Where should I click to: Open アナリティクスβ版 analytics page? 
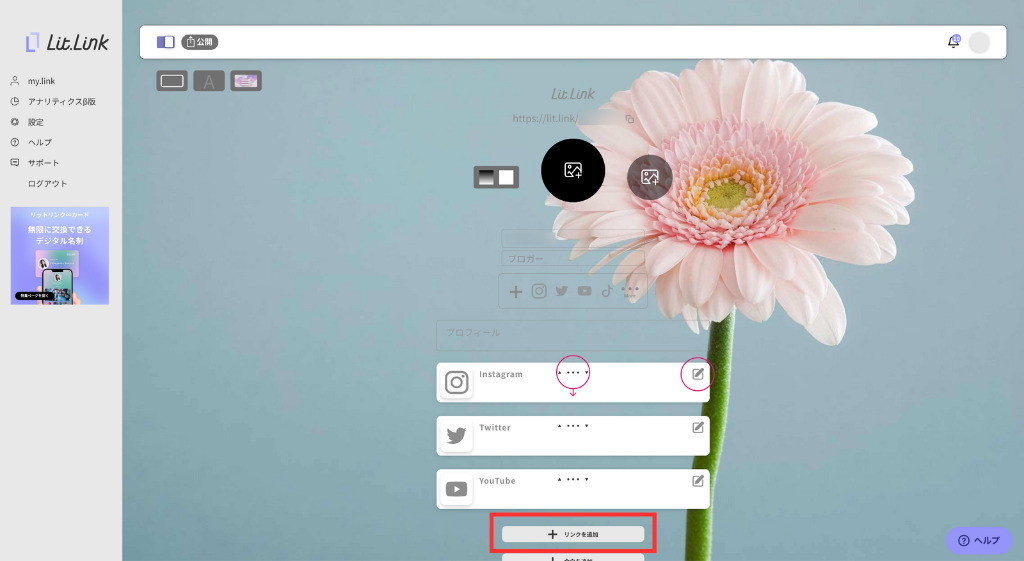[61, 101]
